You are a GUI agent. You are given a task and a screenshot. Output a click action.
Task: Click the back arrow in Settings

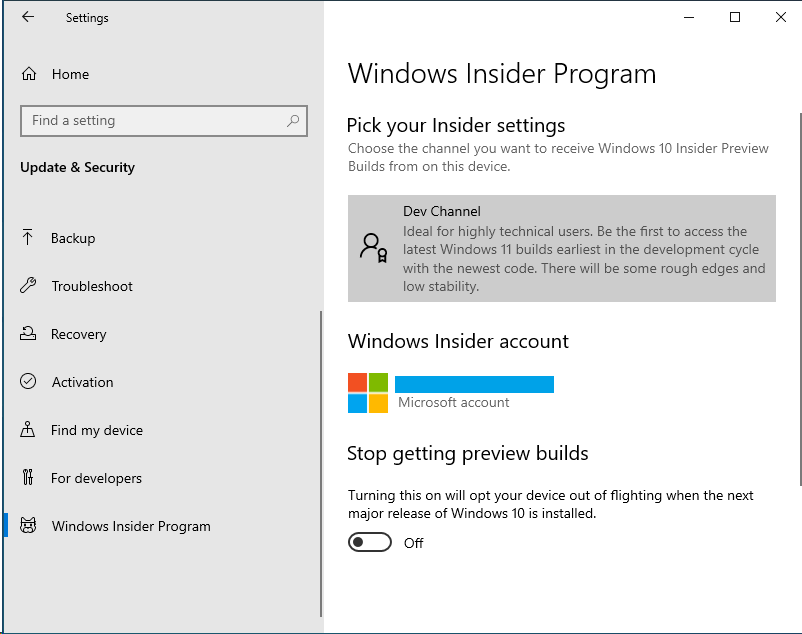[28, 17]
